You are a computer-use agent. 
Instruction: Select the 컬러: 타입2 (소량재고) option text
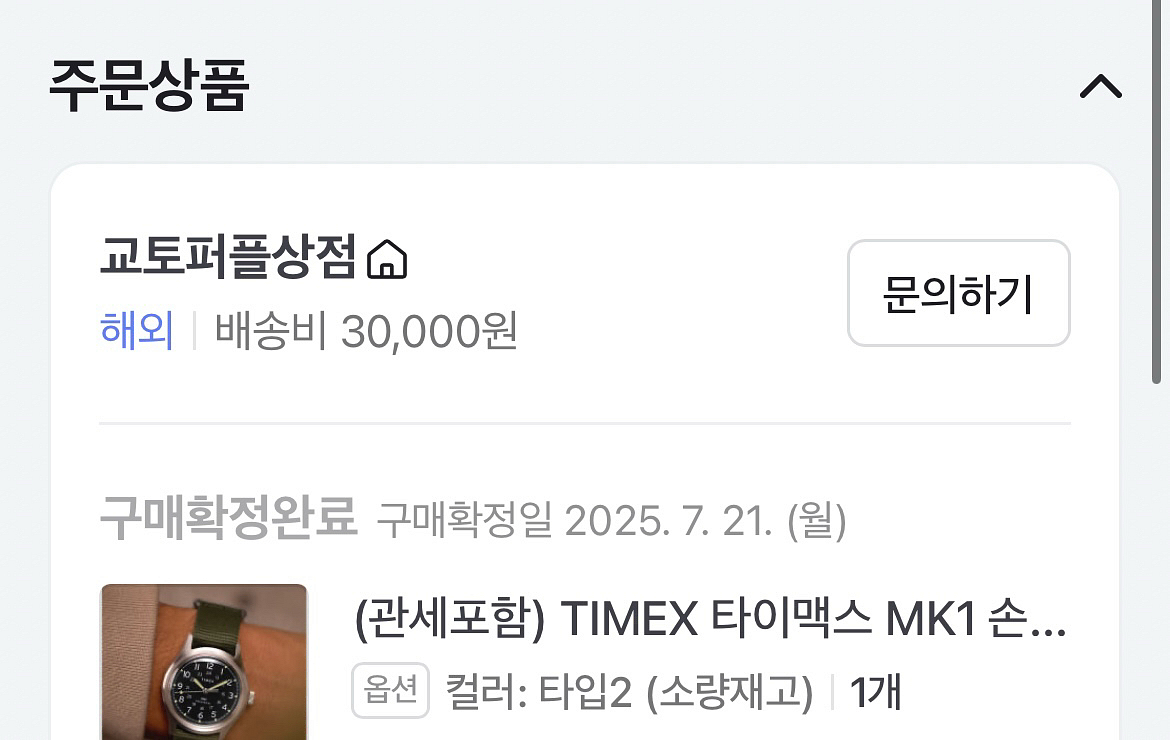click(x=629, y=692)
